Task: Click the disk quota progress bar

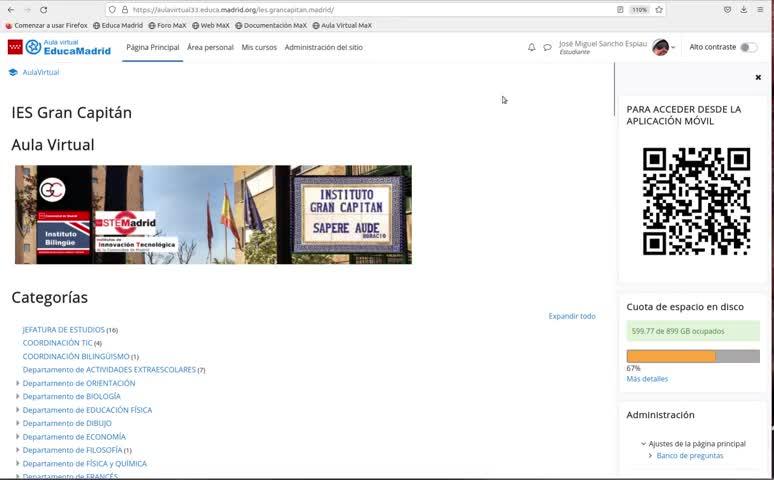Action: pyautogui.click(x=693, y=356)
